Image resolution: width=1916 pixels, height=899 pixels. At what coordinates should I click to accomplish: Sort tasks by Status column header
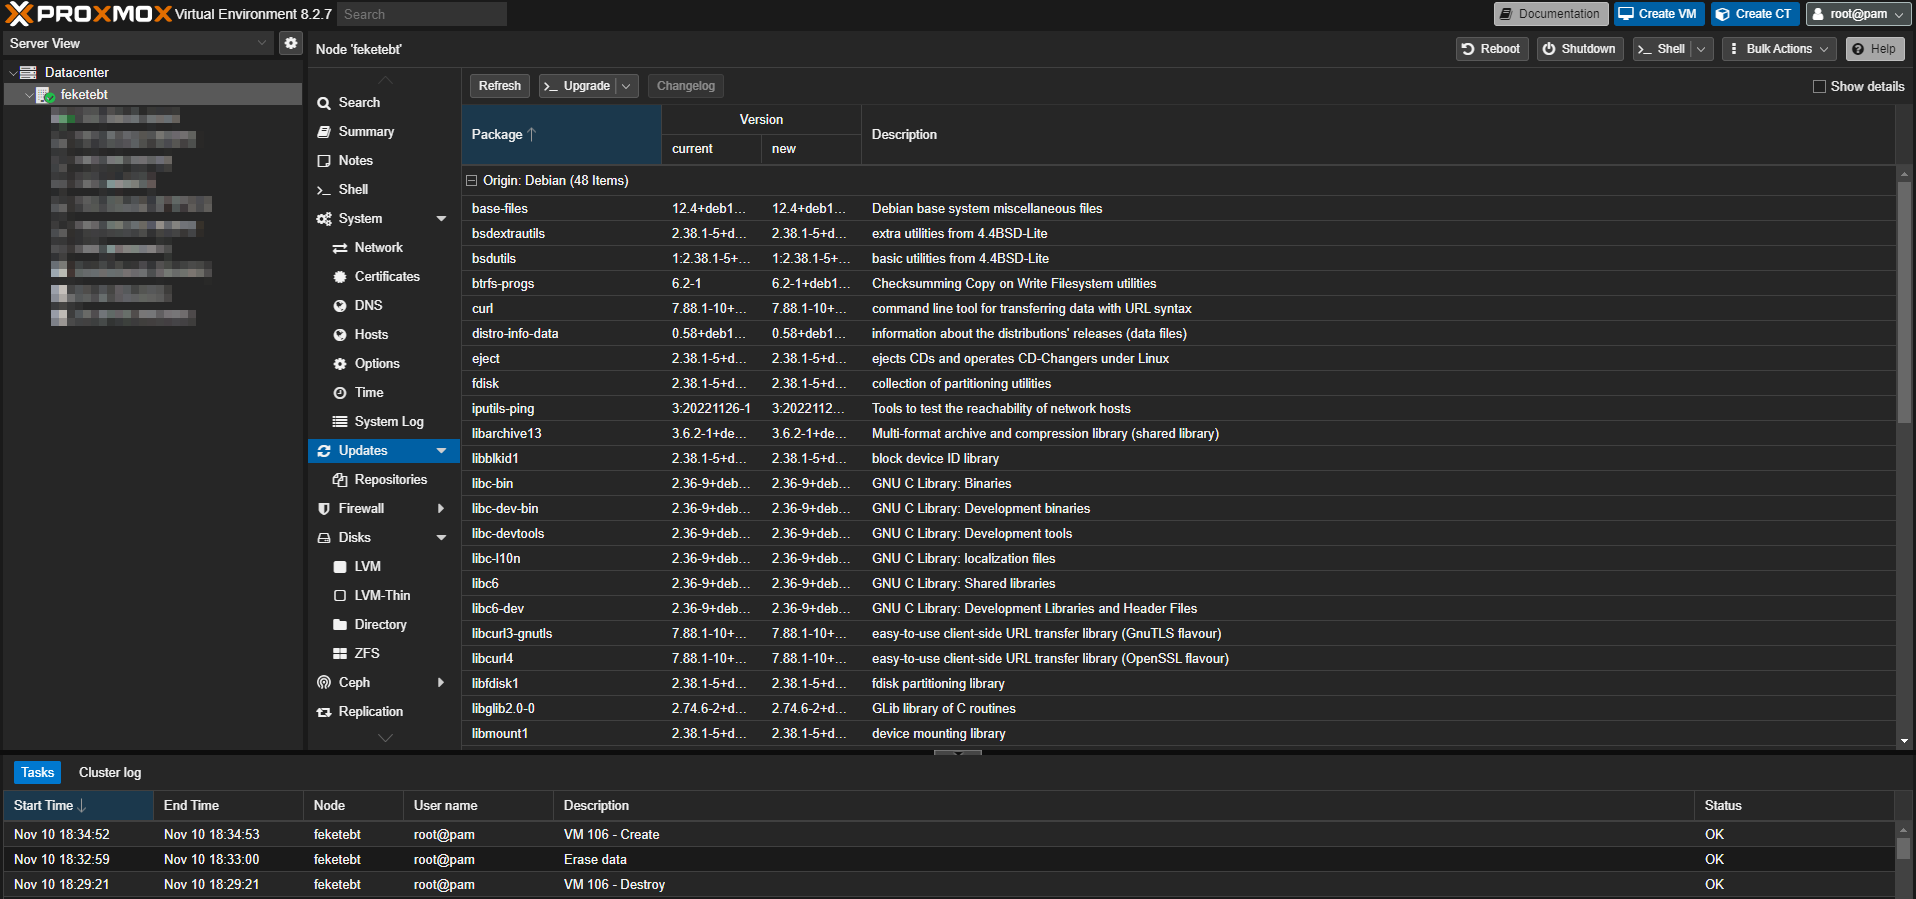[x=1794, y=806]
